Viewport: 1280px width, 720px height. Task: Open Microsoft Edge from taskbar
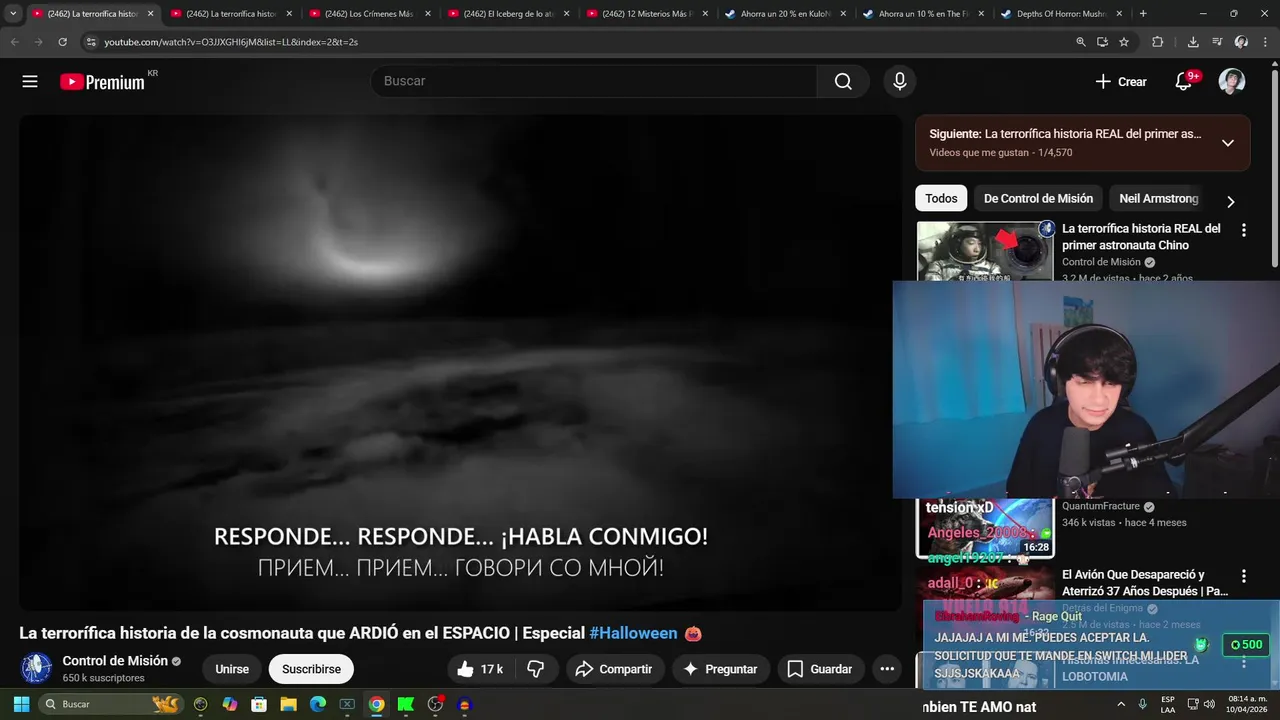318,704
